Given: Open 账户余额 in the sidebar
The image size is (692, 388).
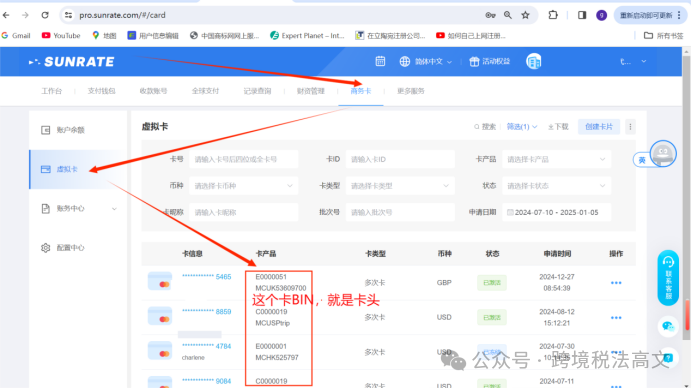Looking at the screenshot, I should [x=78, y=130].
